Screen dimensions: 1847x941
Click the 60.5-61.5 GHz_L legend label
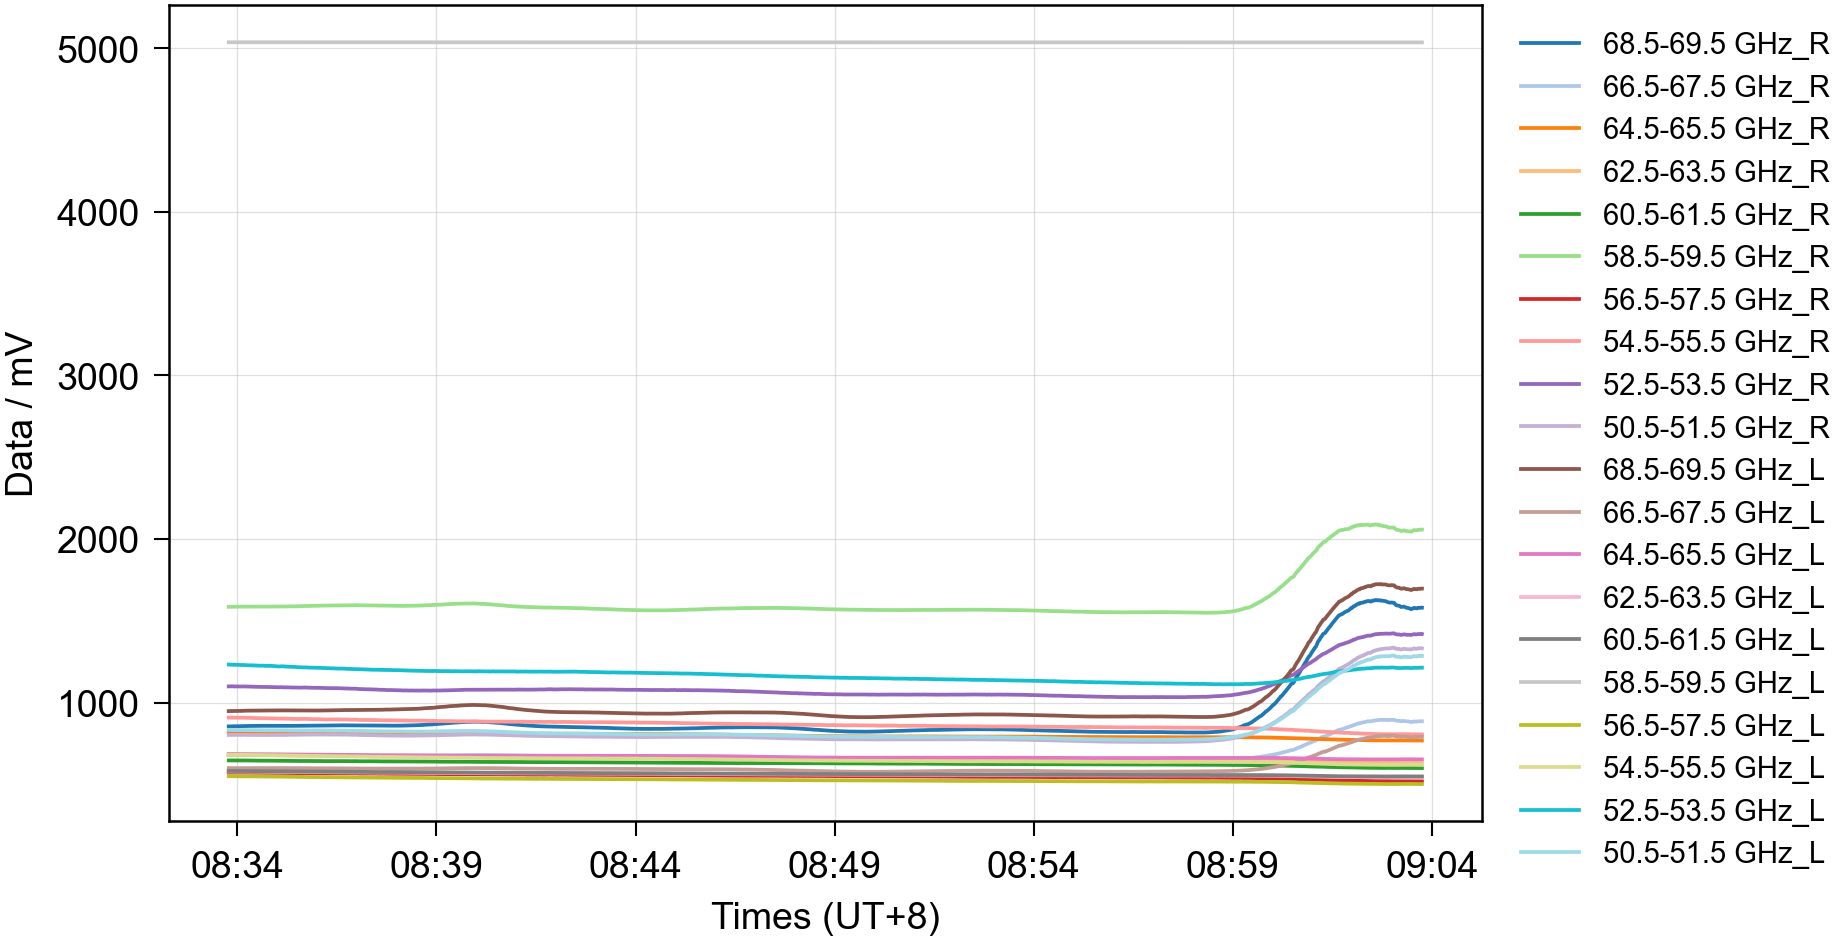coord(1713,640)
